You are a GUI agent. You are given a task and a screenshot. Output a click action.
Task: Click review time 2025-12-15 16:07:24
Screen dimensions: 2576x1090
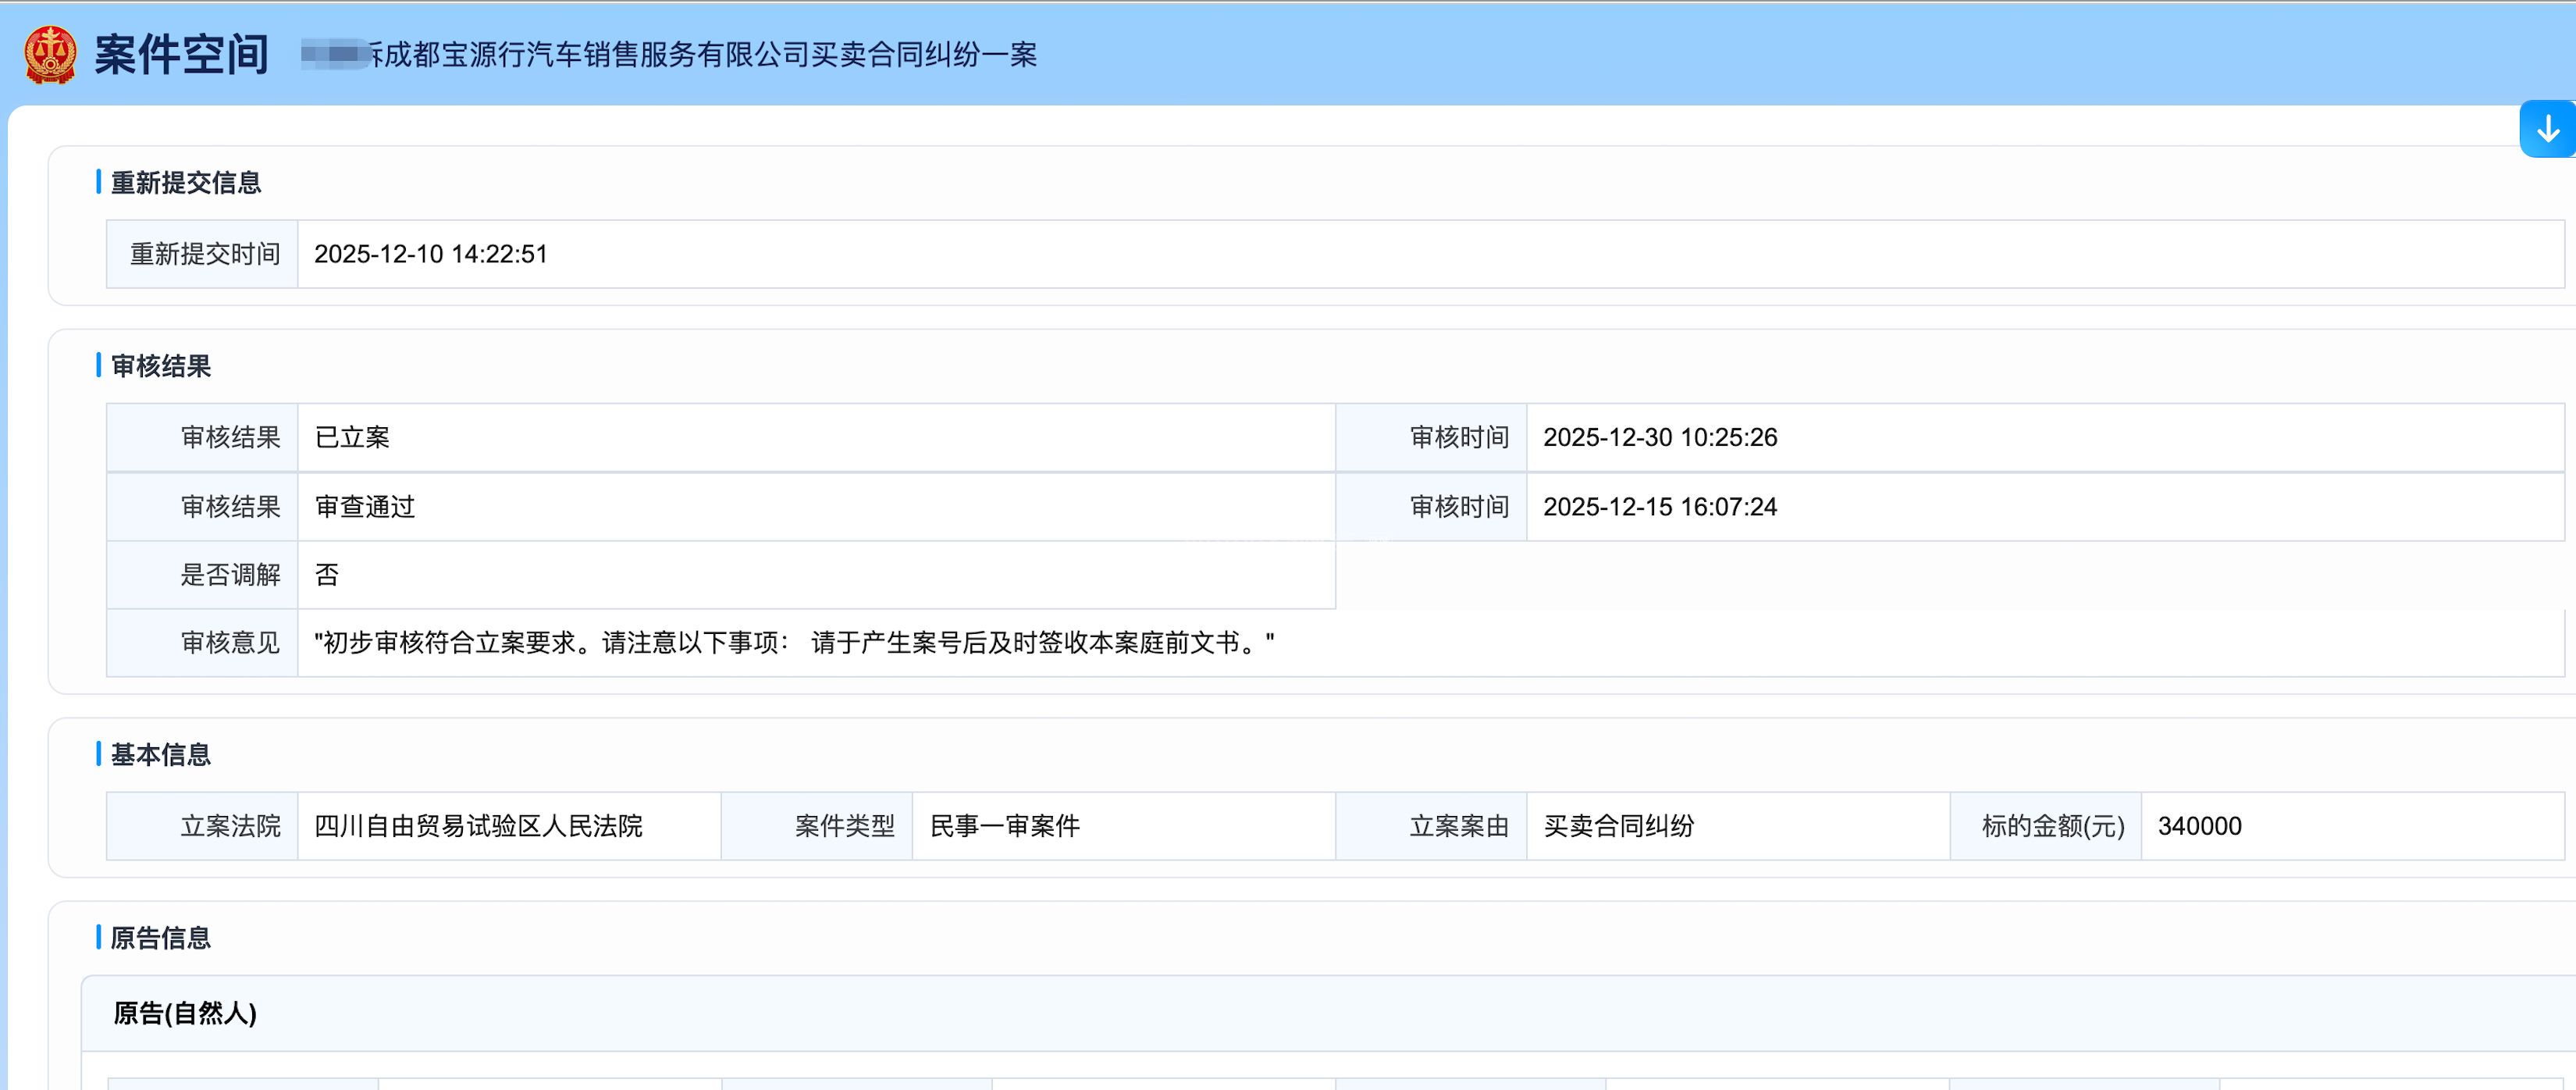1659,507
